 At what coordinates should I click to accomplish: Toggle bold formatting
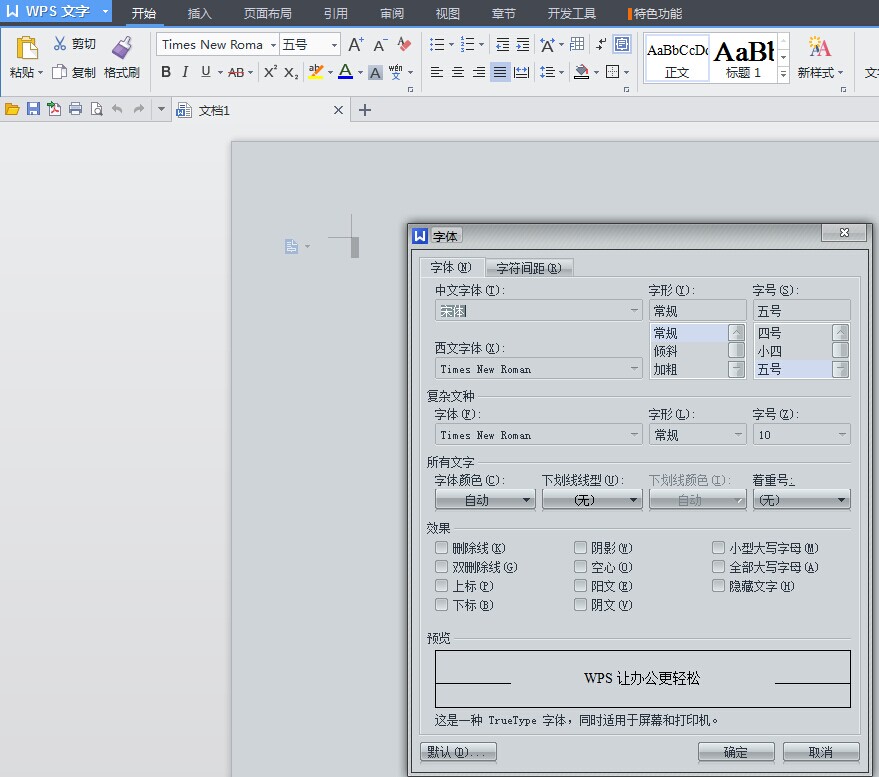tap(166, 72)
